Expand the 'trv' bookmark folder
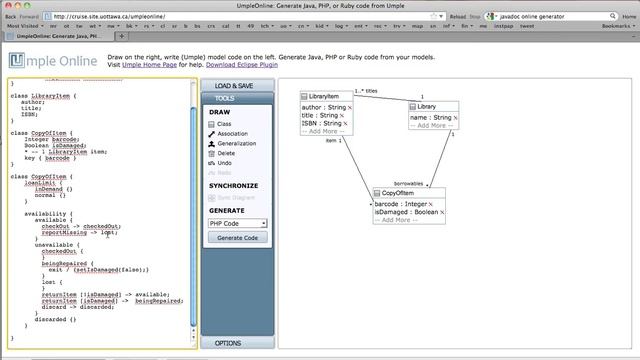 (399, 26)
